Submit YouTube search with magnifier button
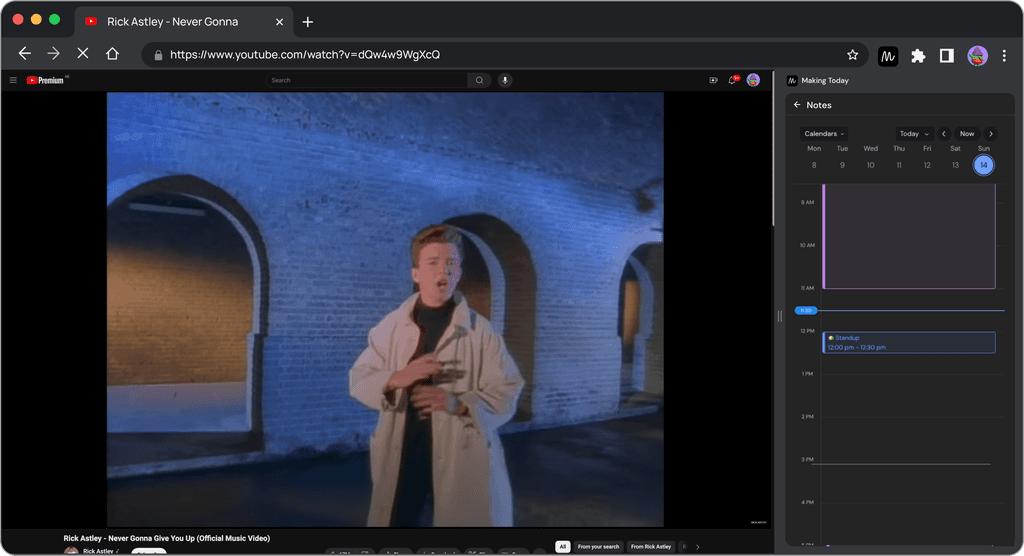The height and width of the screenshot is (556, 1024). [x=479, y=80]
